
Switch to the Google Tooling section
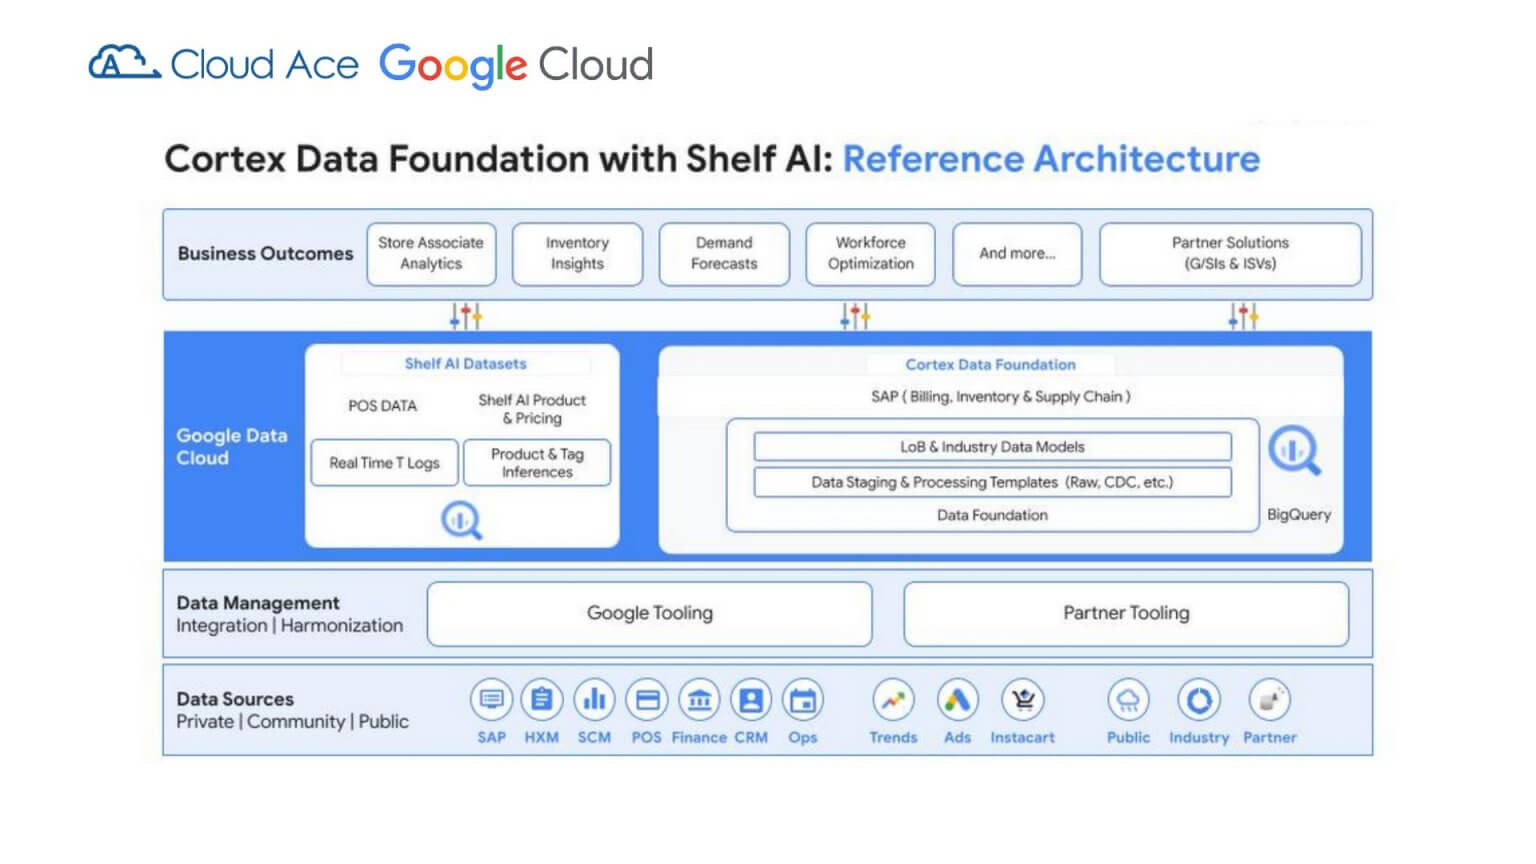click(x=650, y=613)
